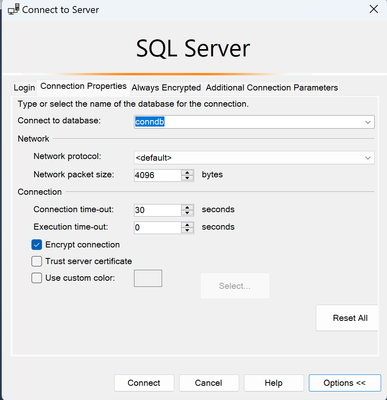Decrease Connection time-out with down arrow
The width and height of the screenshot is (387, 400).
pos(187,213)
